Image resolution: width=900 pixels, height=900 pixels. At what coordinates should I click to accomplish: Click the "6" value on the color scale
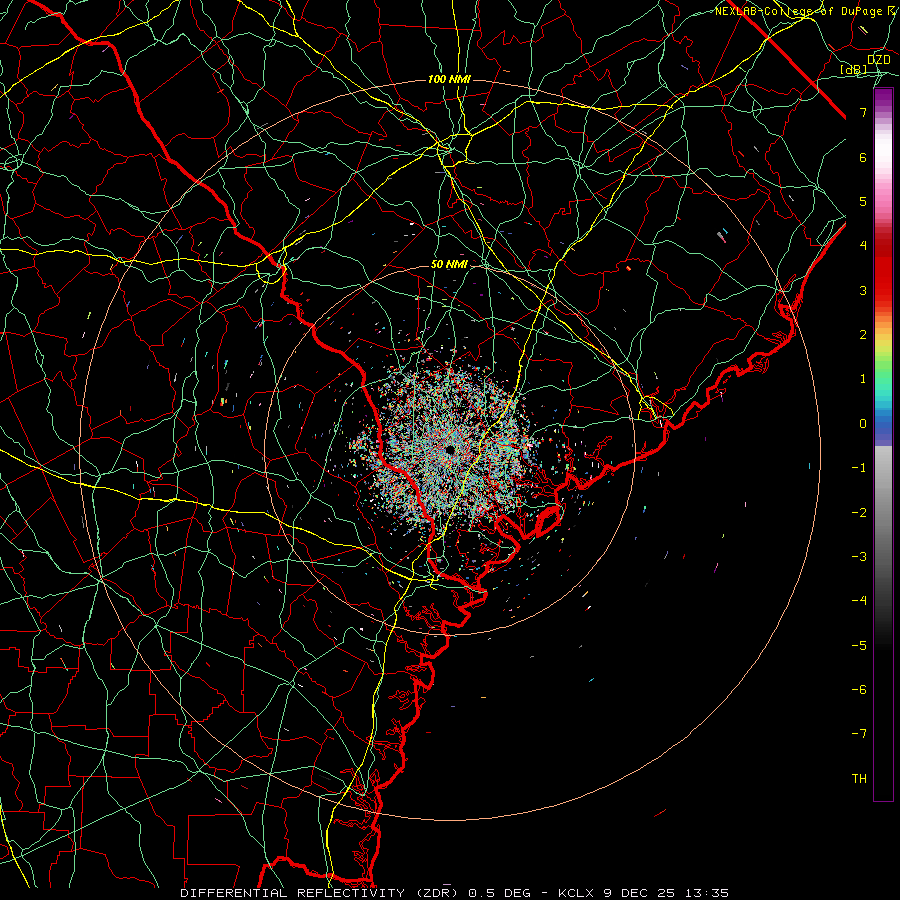863,157
